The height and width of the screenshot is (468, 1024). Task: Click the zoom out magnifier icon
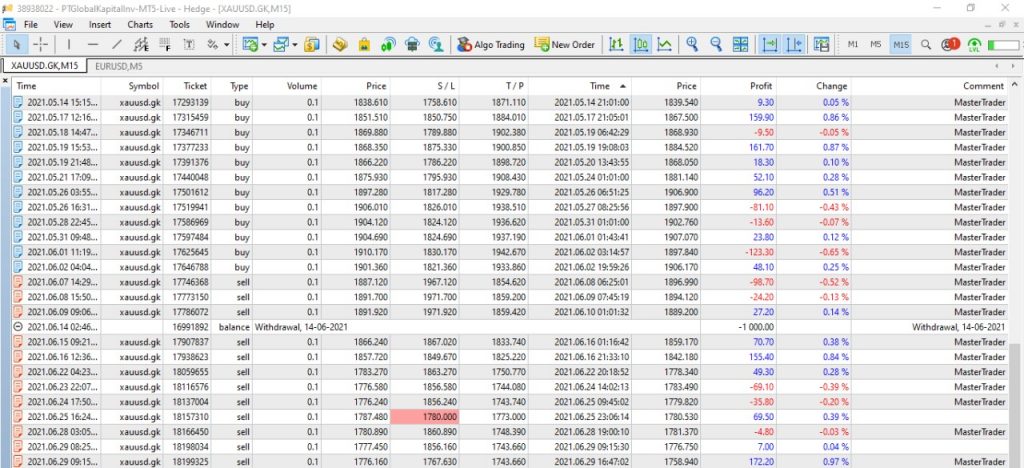coord(716,45)
